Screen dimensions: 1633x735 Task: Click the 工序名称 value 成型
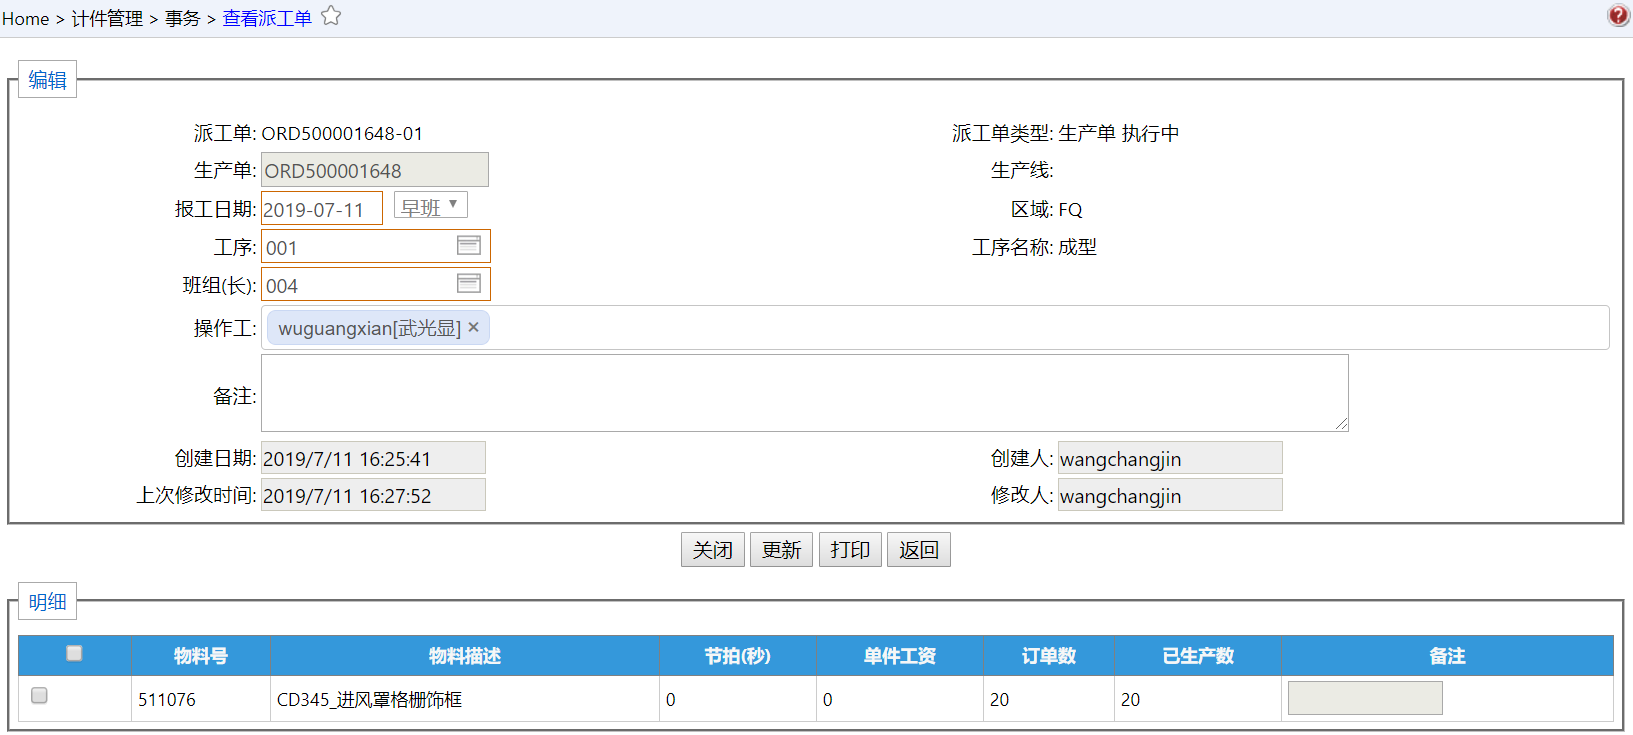(x=1077, y=247)
